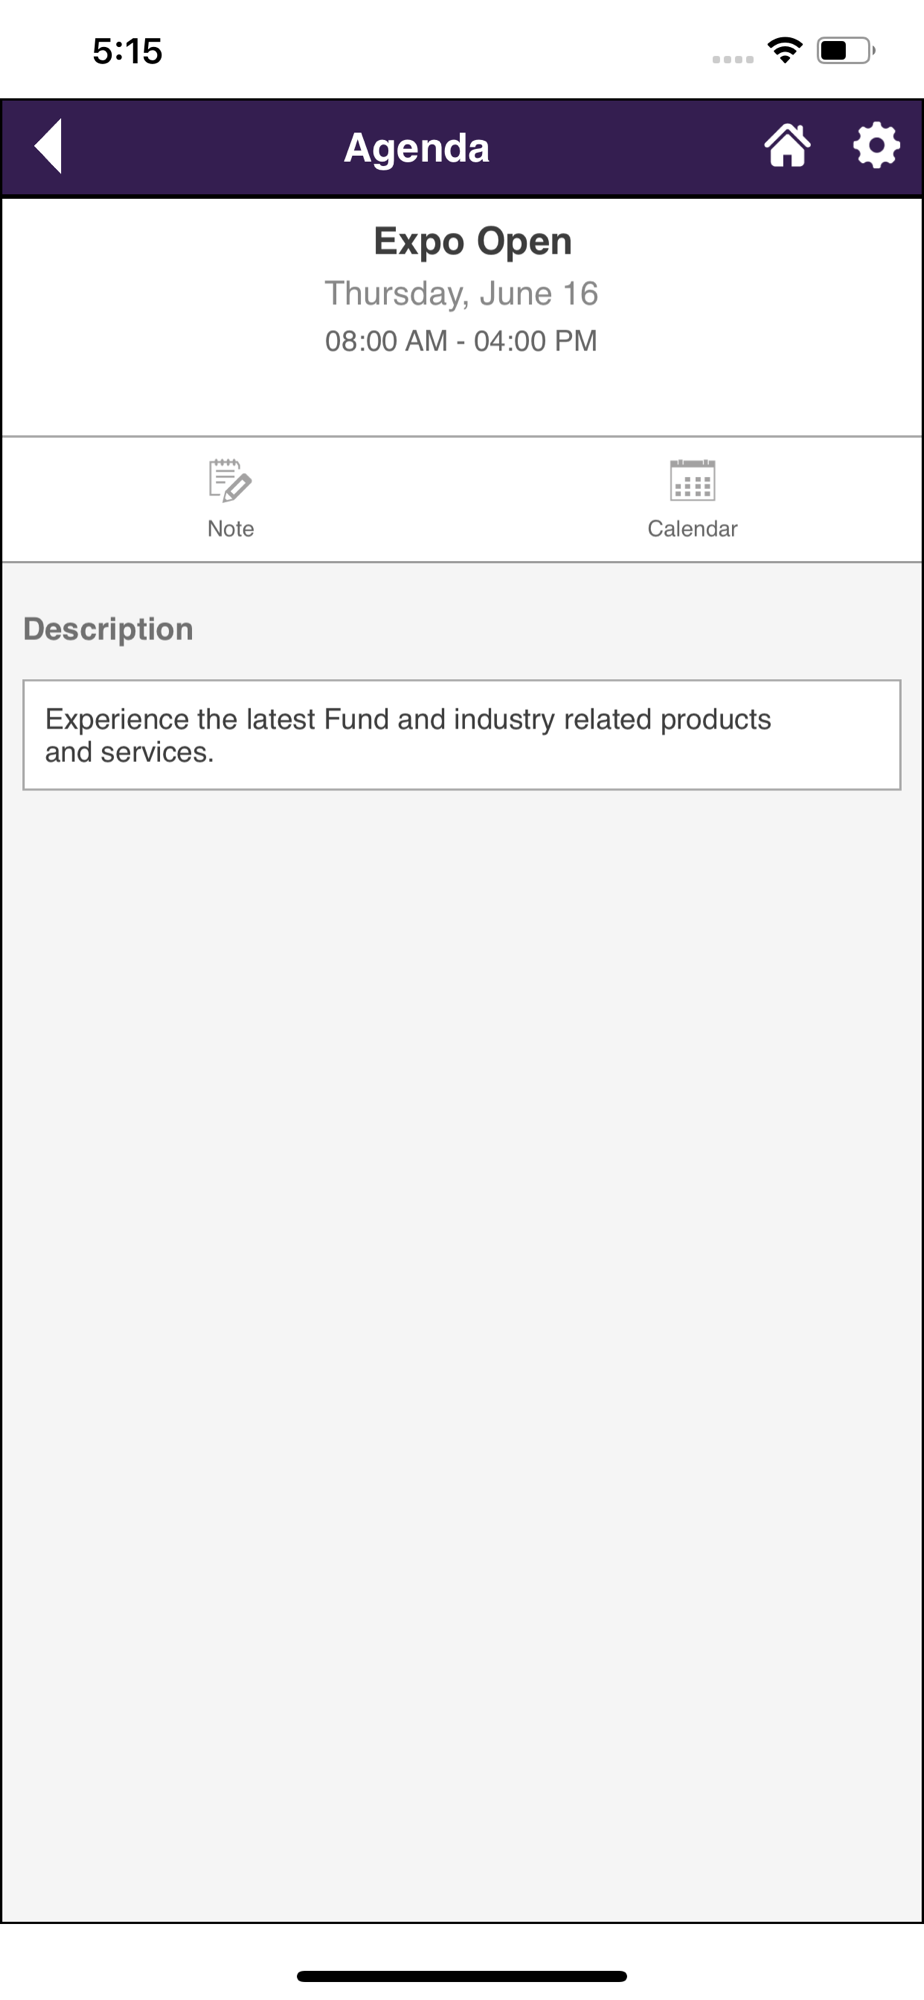Select the Note label text
The height and width of the screenshot is (2000, 924).
point(230,529)
